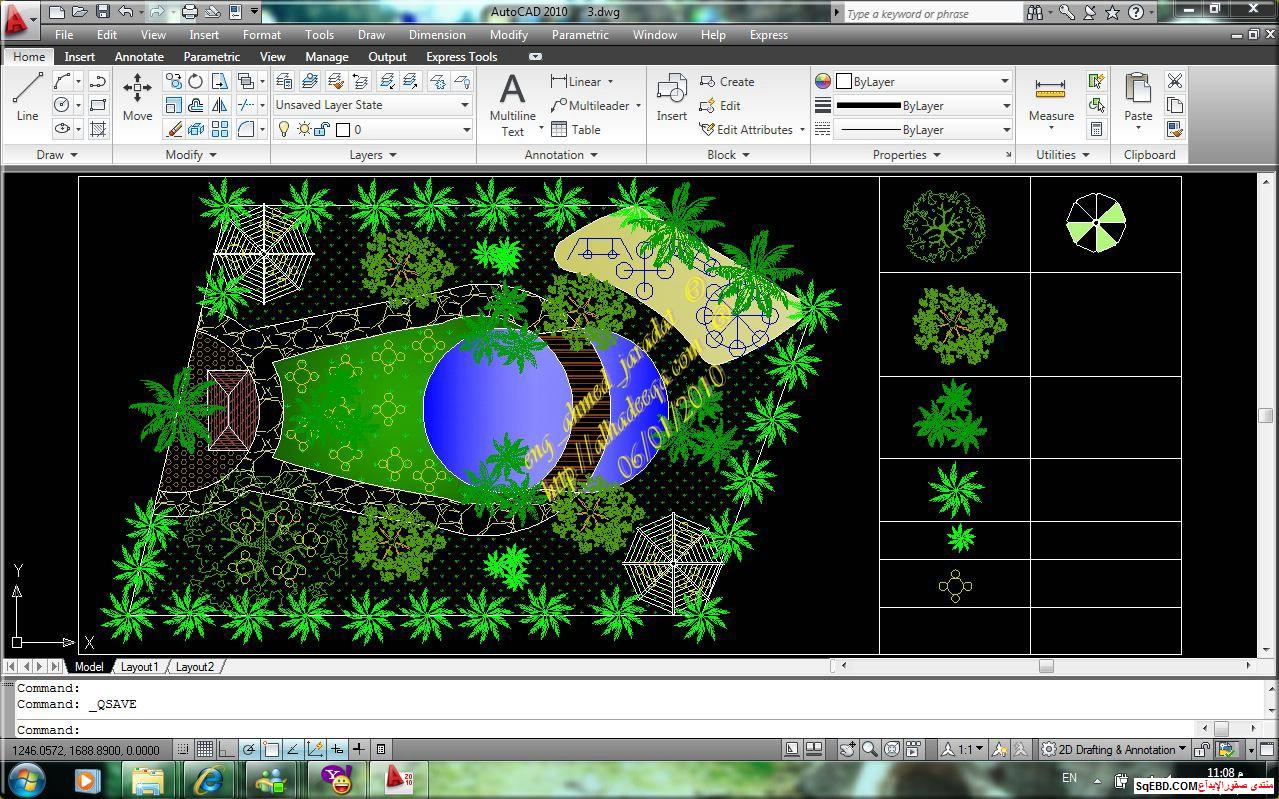Click the Create block button
Image resolution: width=1279 pixels, height=799 pixels.
(727, 82)
